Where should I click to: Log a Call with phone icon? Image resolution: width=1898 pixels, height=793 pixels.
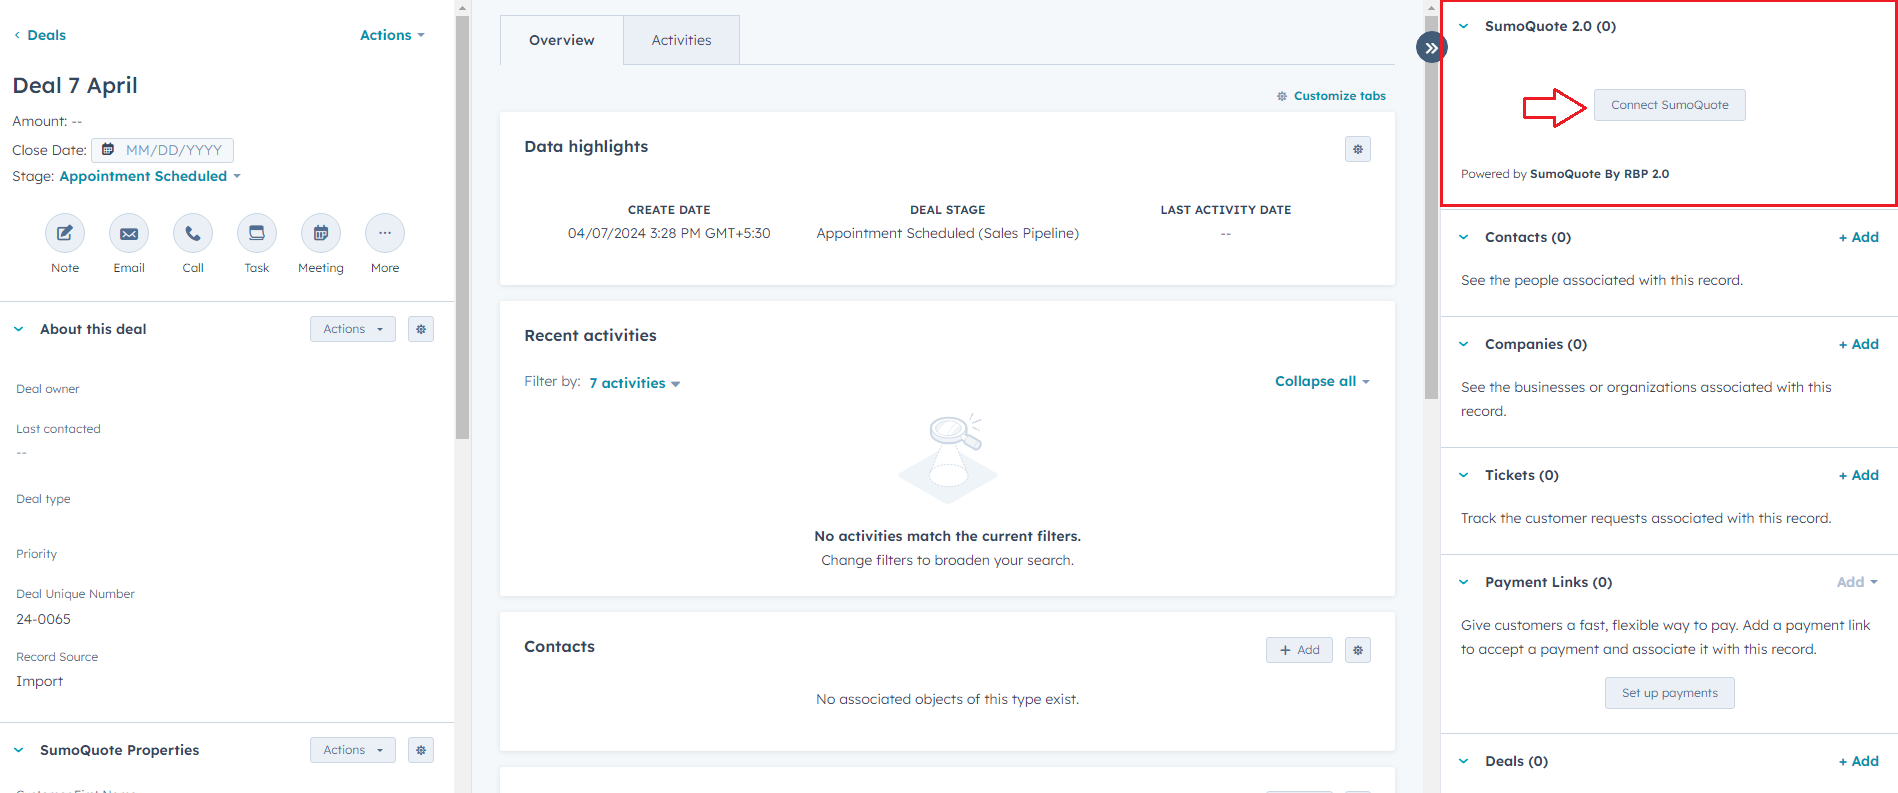click(193, 233)
